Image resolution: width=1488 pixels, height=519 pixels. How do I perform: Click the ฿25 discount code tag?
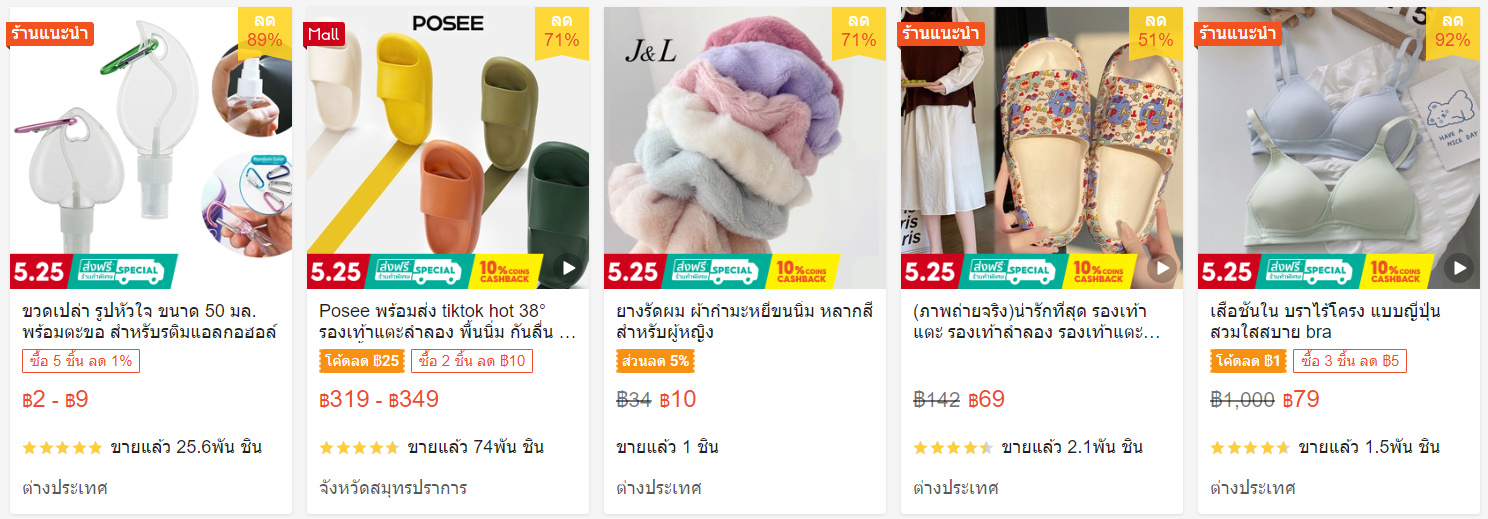pos(362,361)
